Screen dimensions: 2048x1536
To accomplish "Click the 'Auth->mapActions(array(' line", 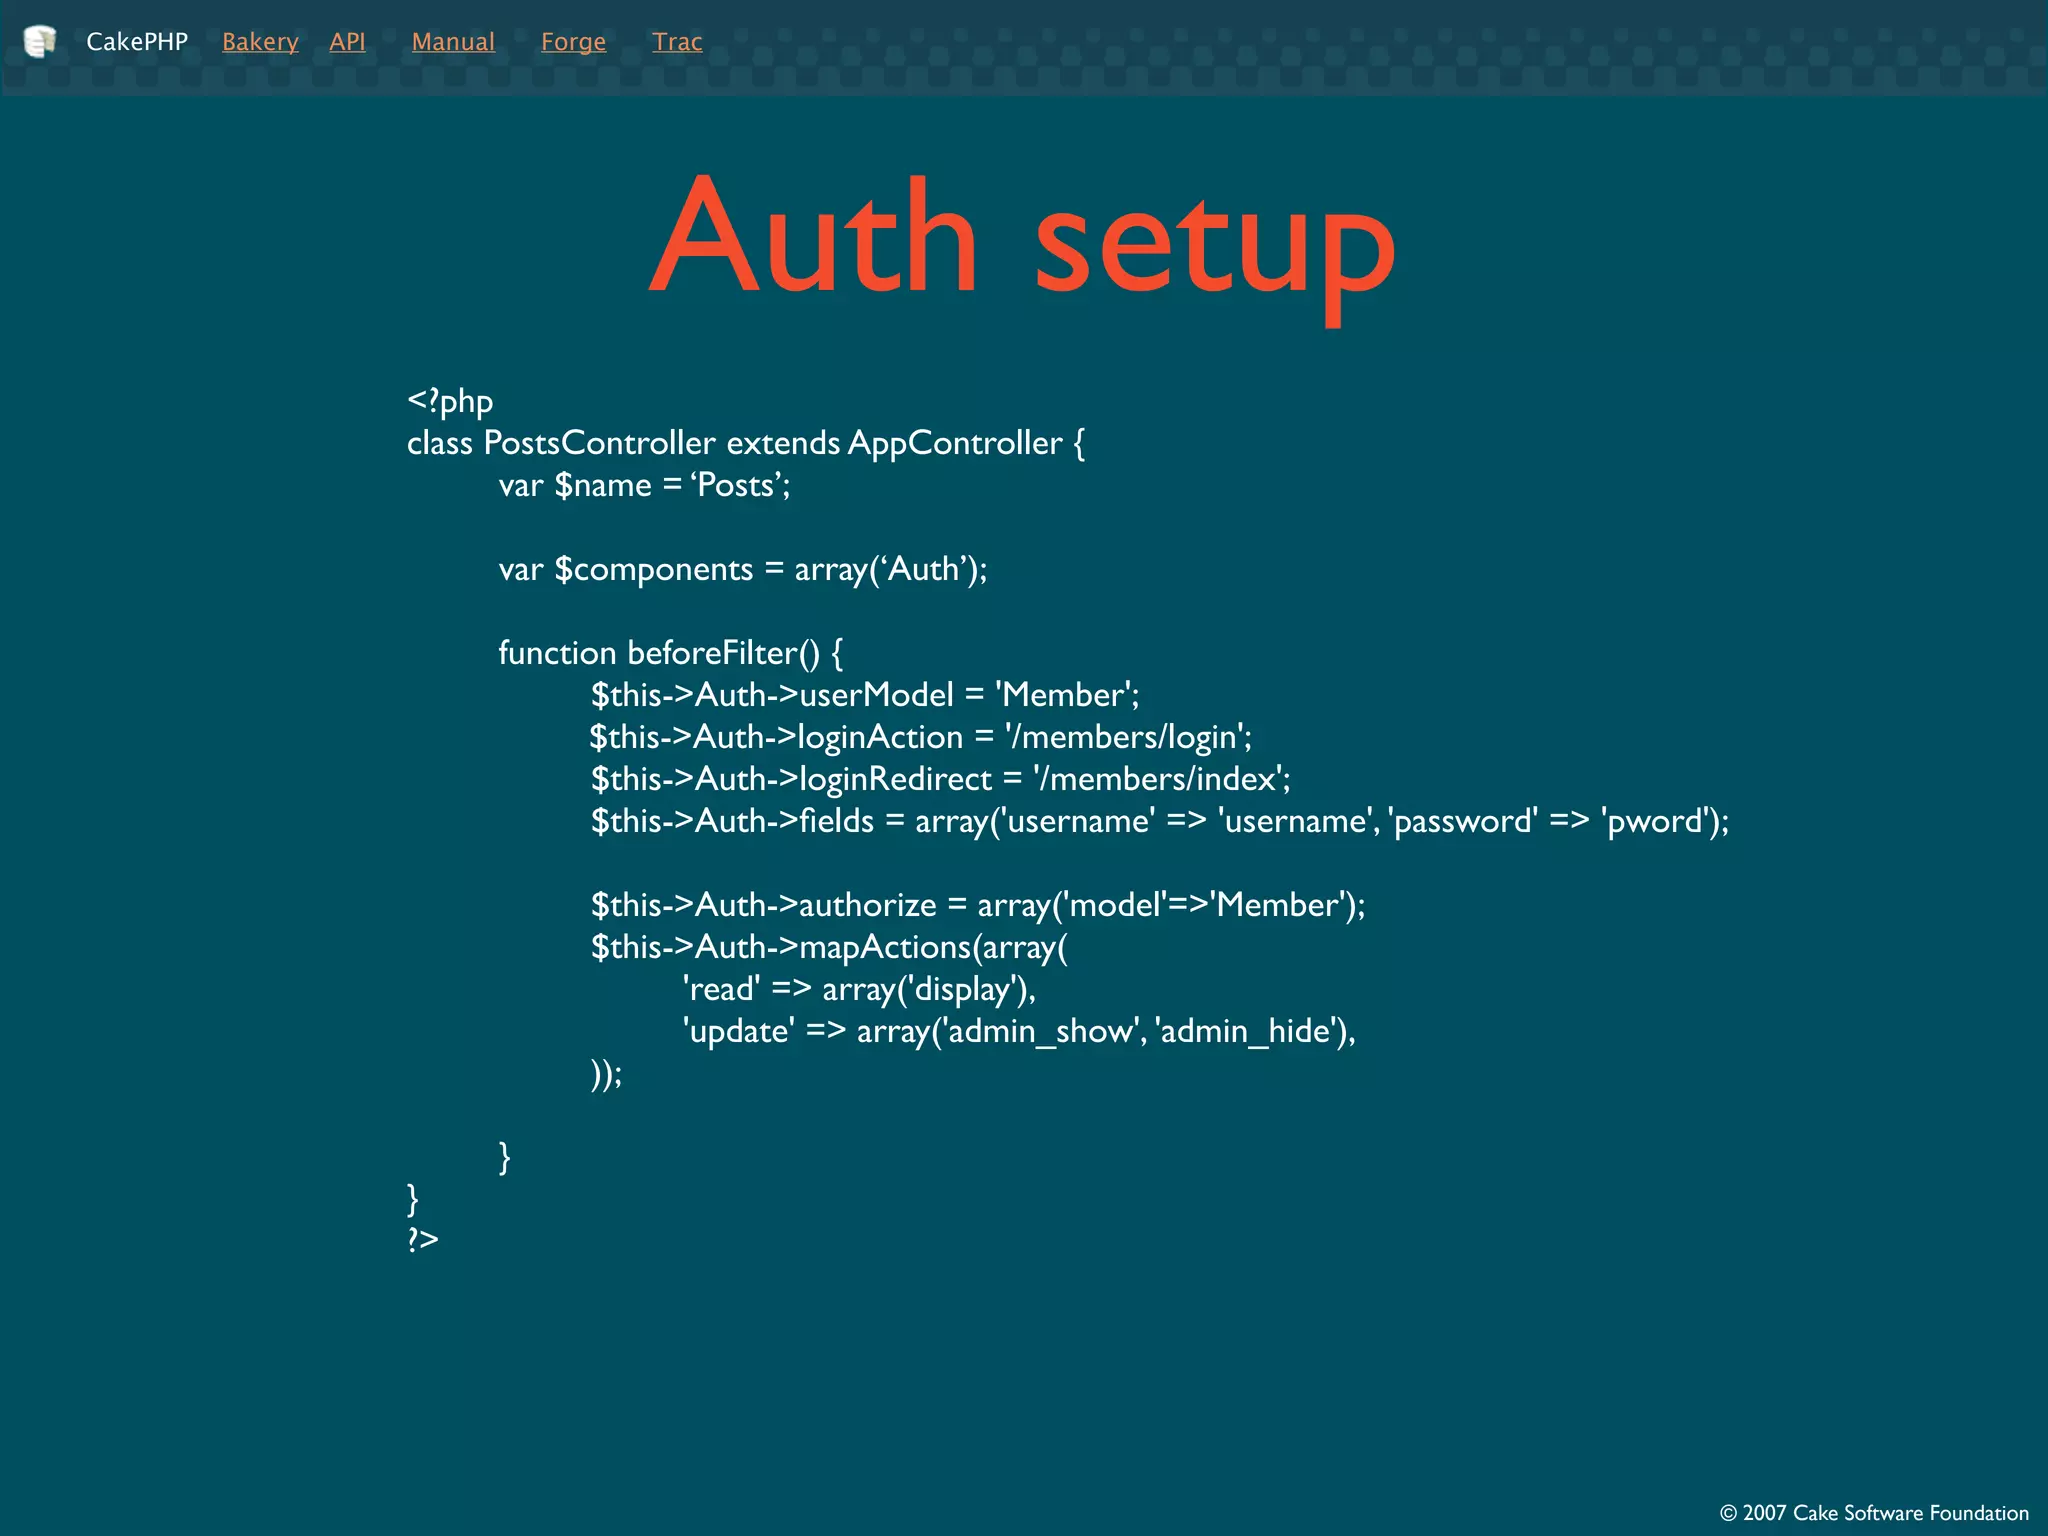I will (829, 947).
